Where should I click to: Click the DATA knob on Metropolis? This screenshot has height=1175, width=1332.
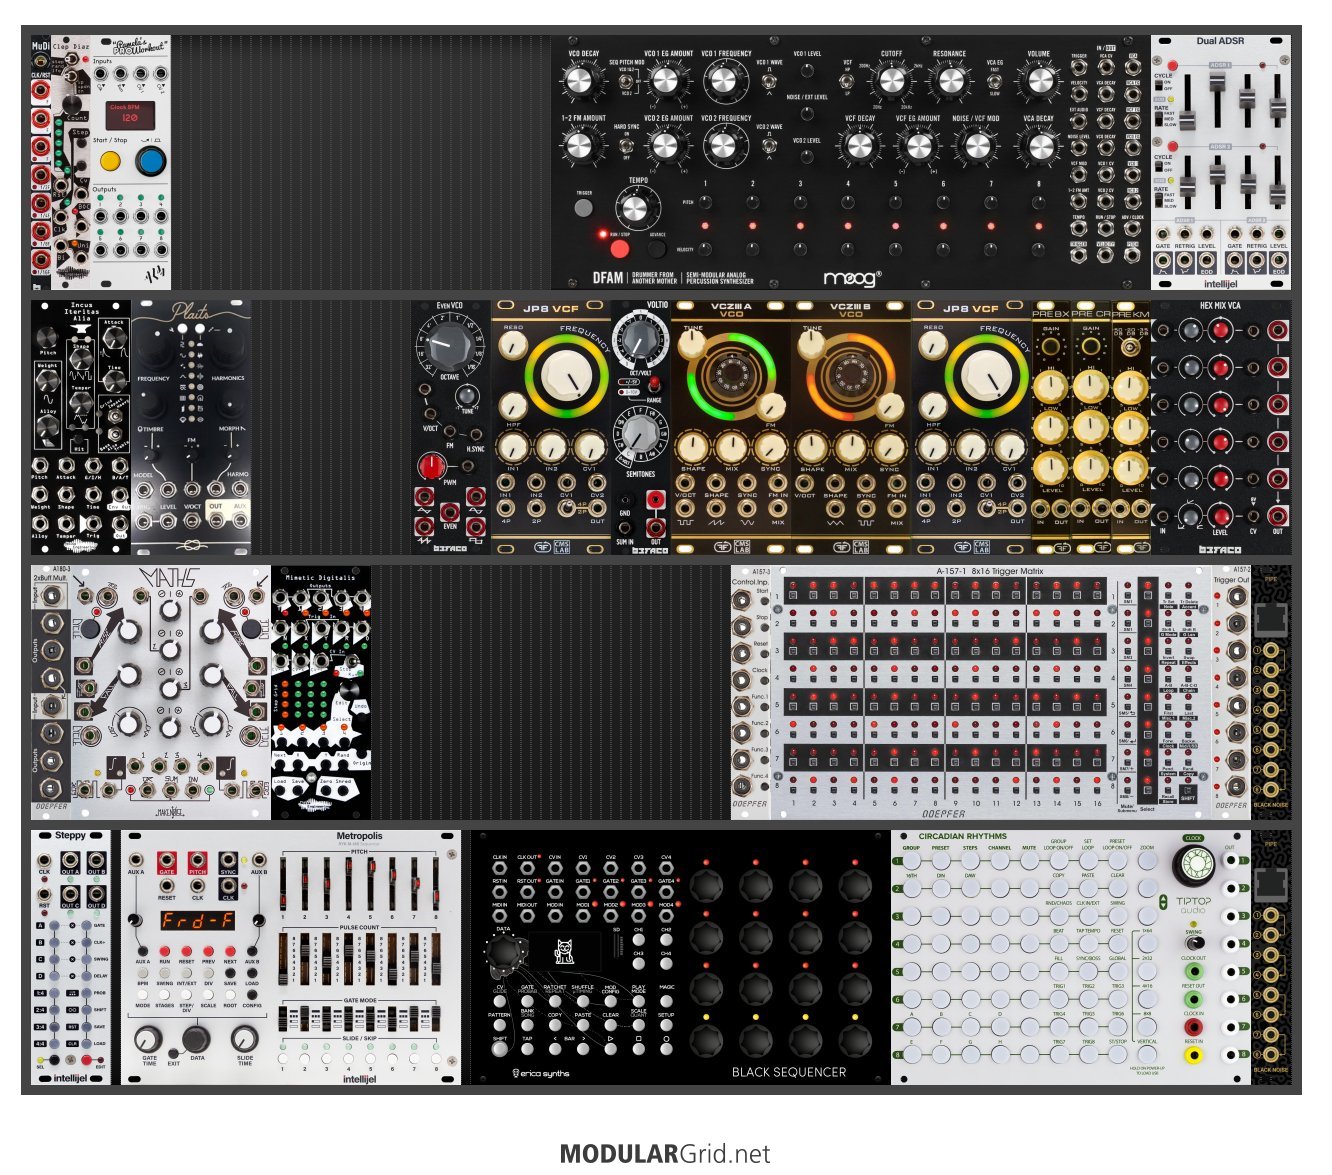(x=196, y=1040)
